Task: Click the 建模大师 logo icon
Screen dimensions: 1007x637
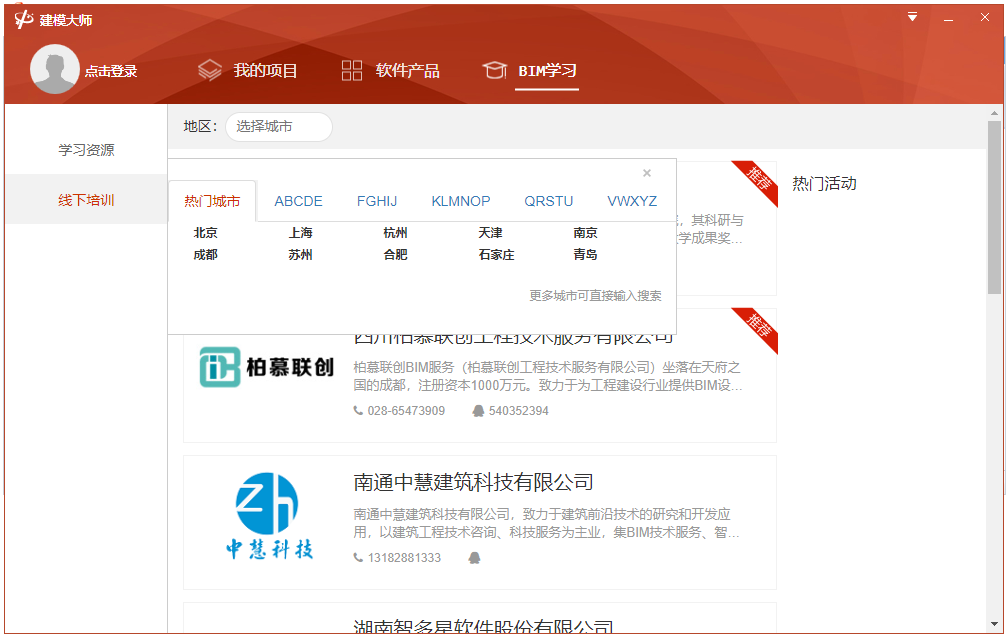Action: pos(24,19)
